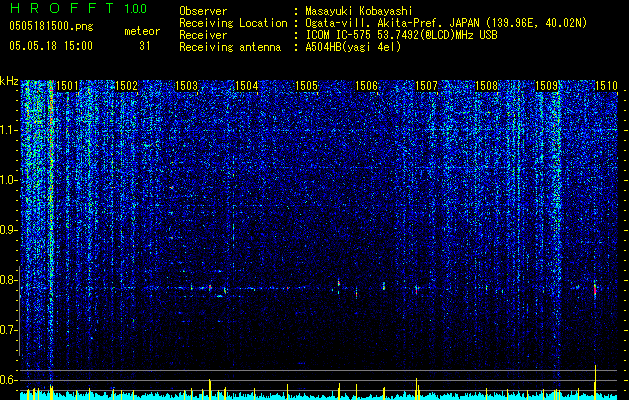
Task: Click the meteor label
Action: point(142,31)
